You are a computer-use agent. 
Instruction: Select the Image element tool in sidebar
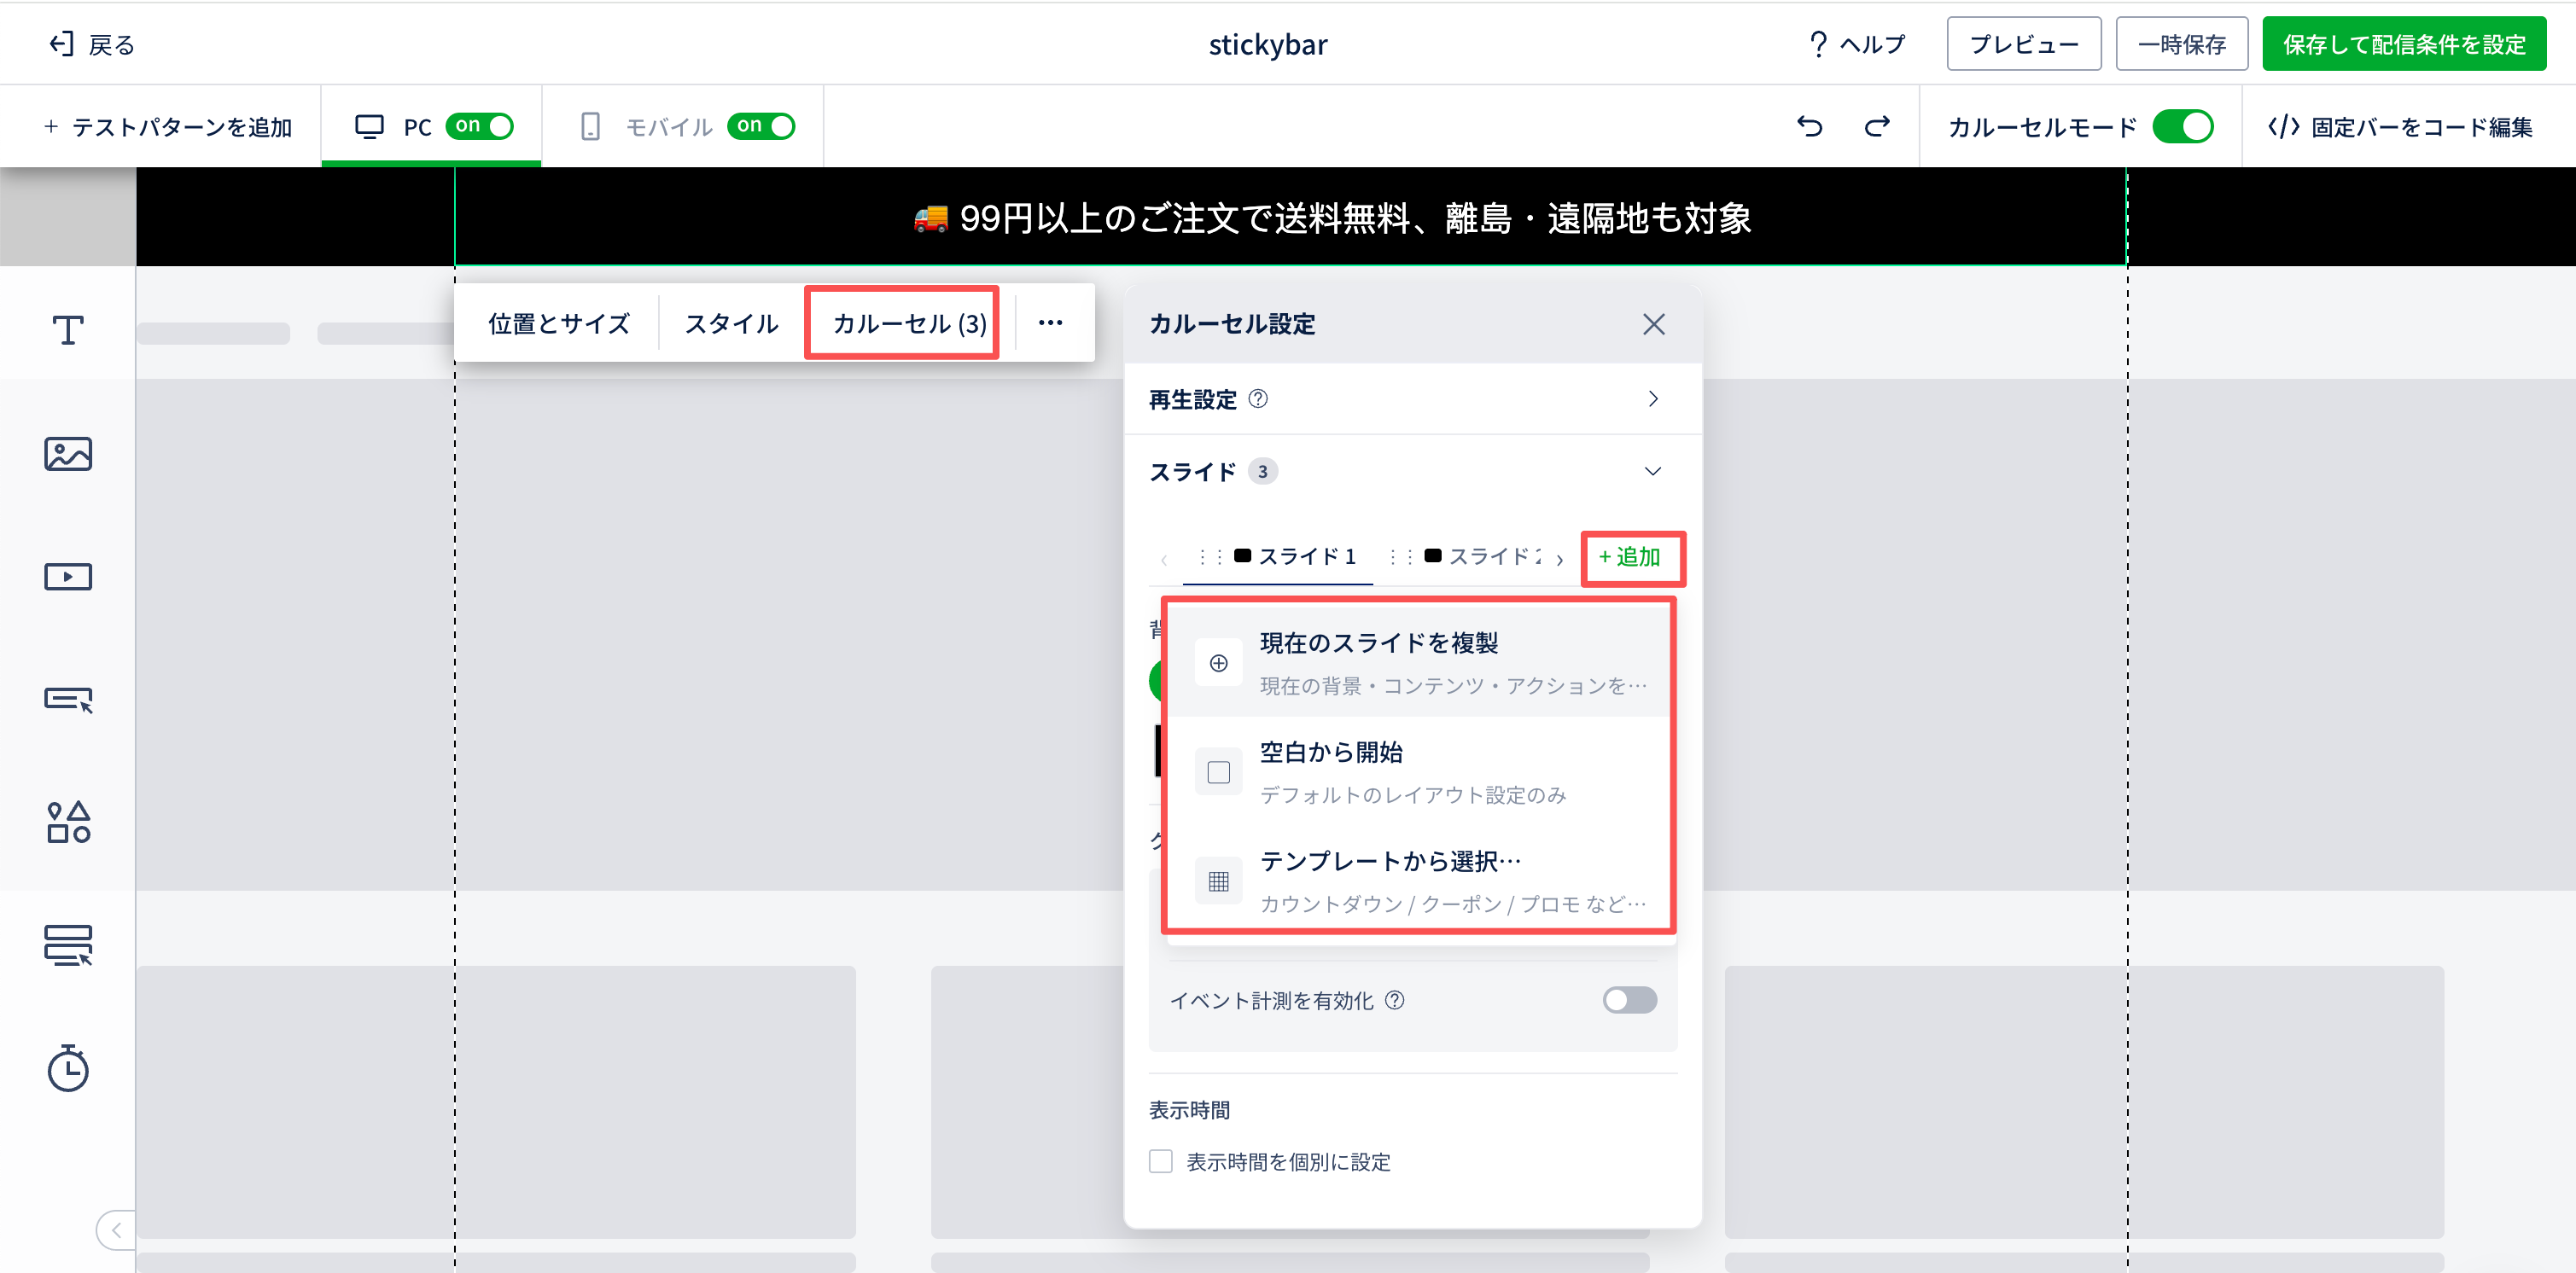68,454
